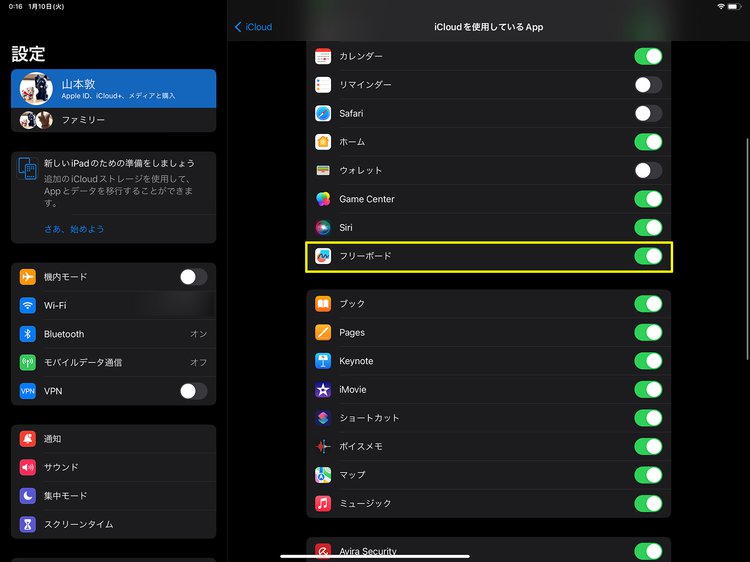
Task: Turn on the VPN switch
Action: click(x=194, y=391)
